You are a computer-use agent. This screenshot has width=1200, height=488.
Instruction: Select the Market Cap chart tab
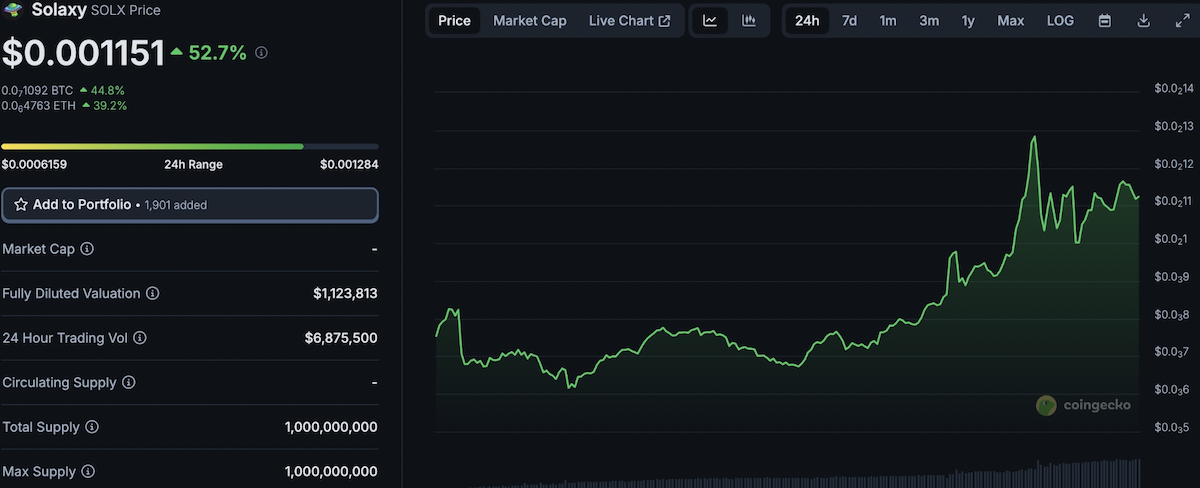(530, 21)
